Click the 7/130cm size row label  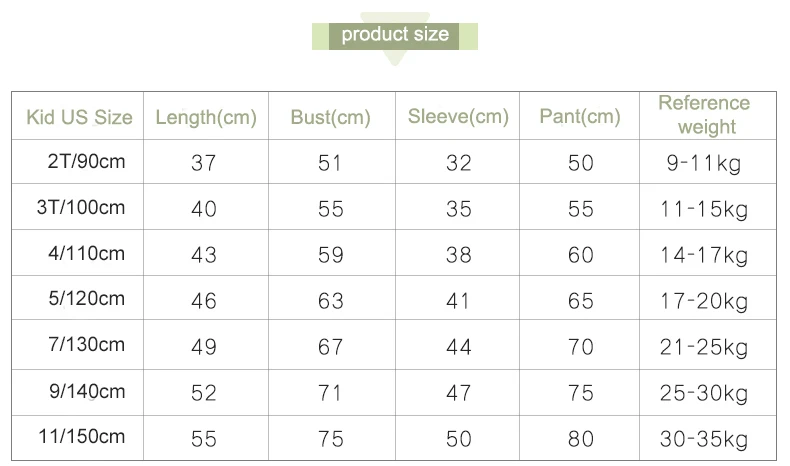point(86,345)
